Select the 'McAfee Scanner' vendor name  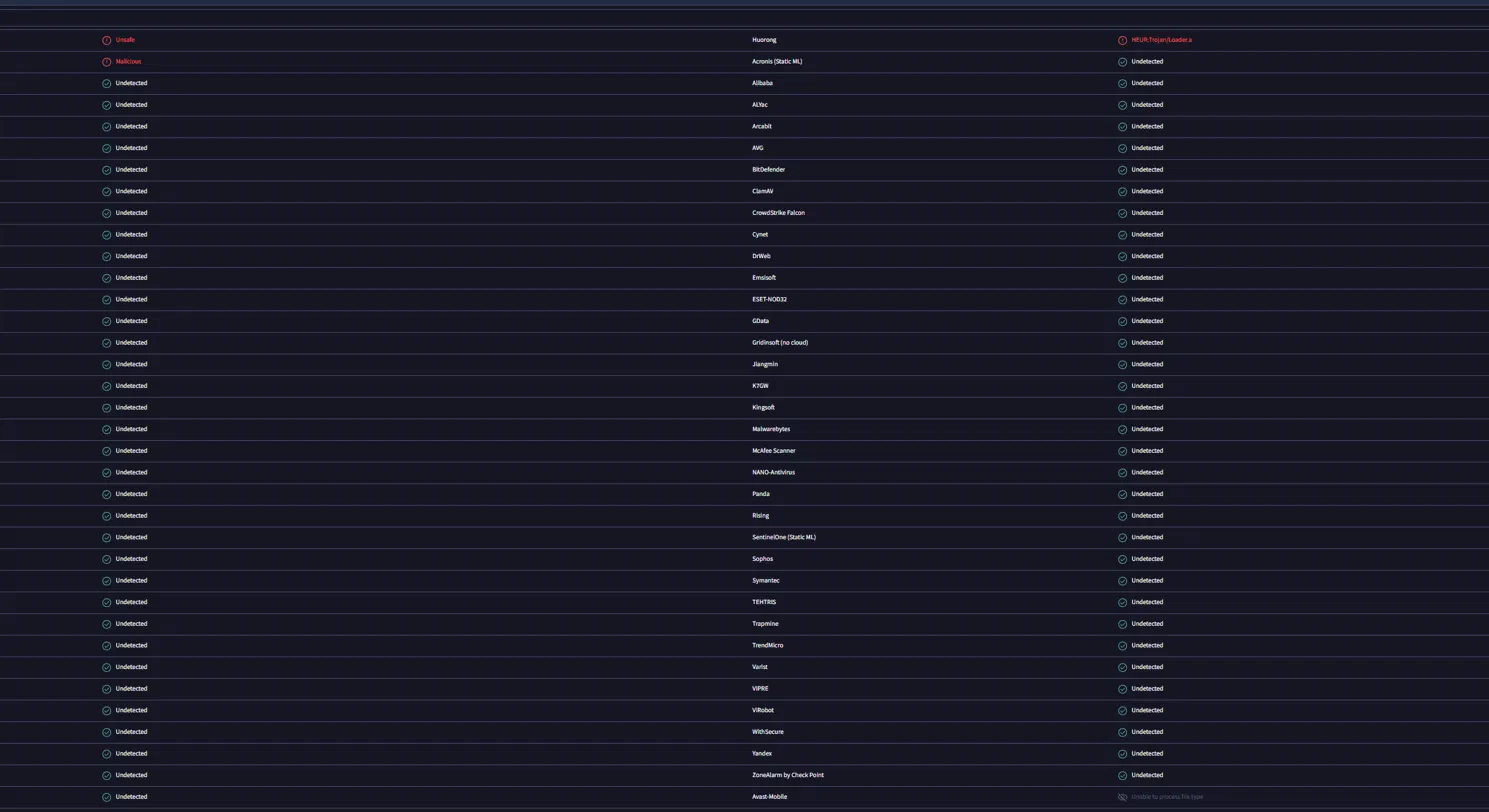tap(774, 451)
